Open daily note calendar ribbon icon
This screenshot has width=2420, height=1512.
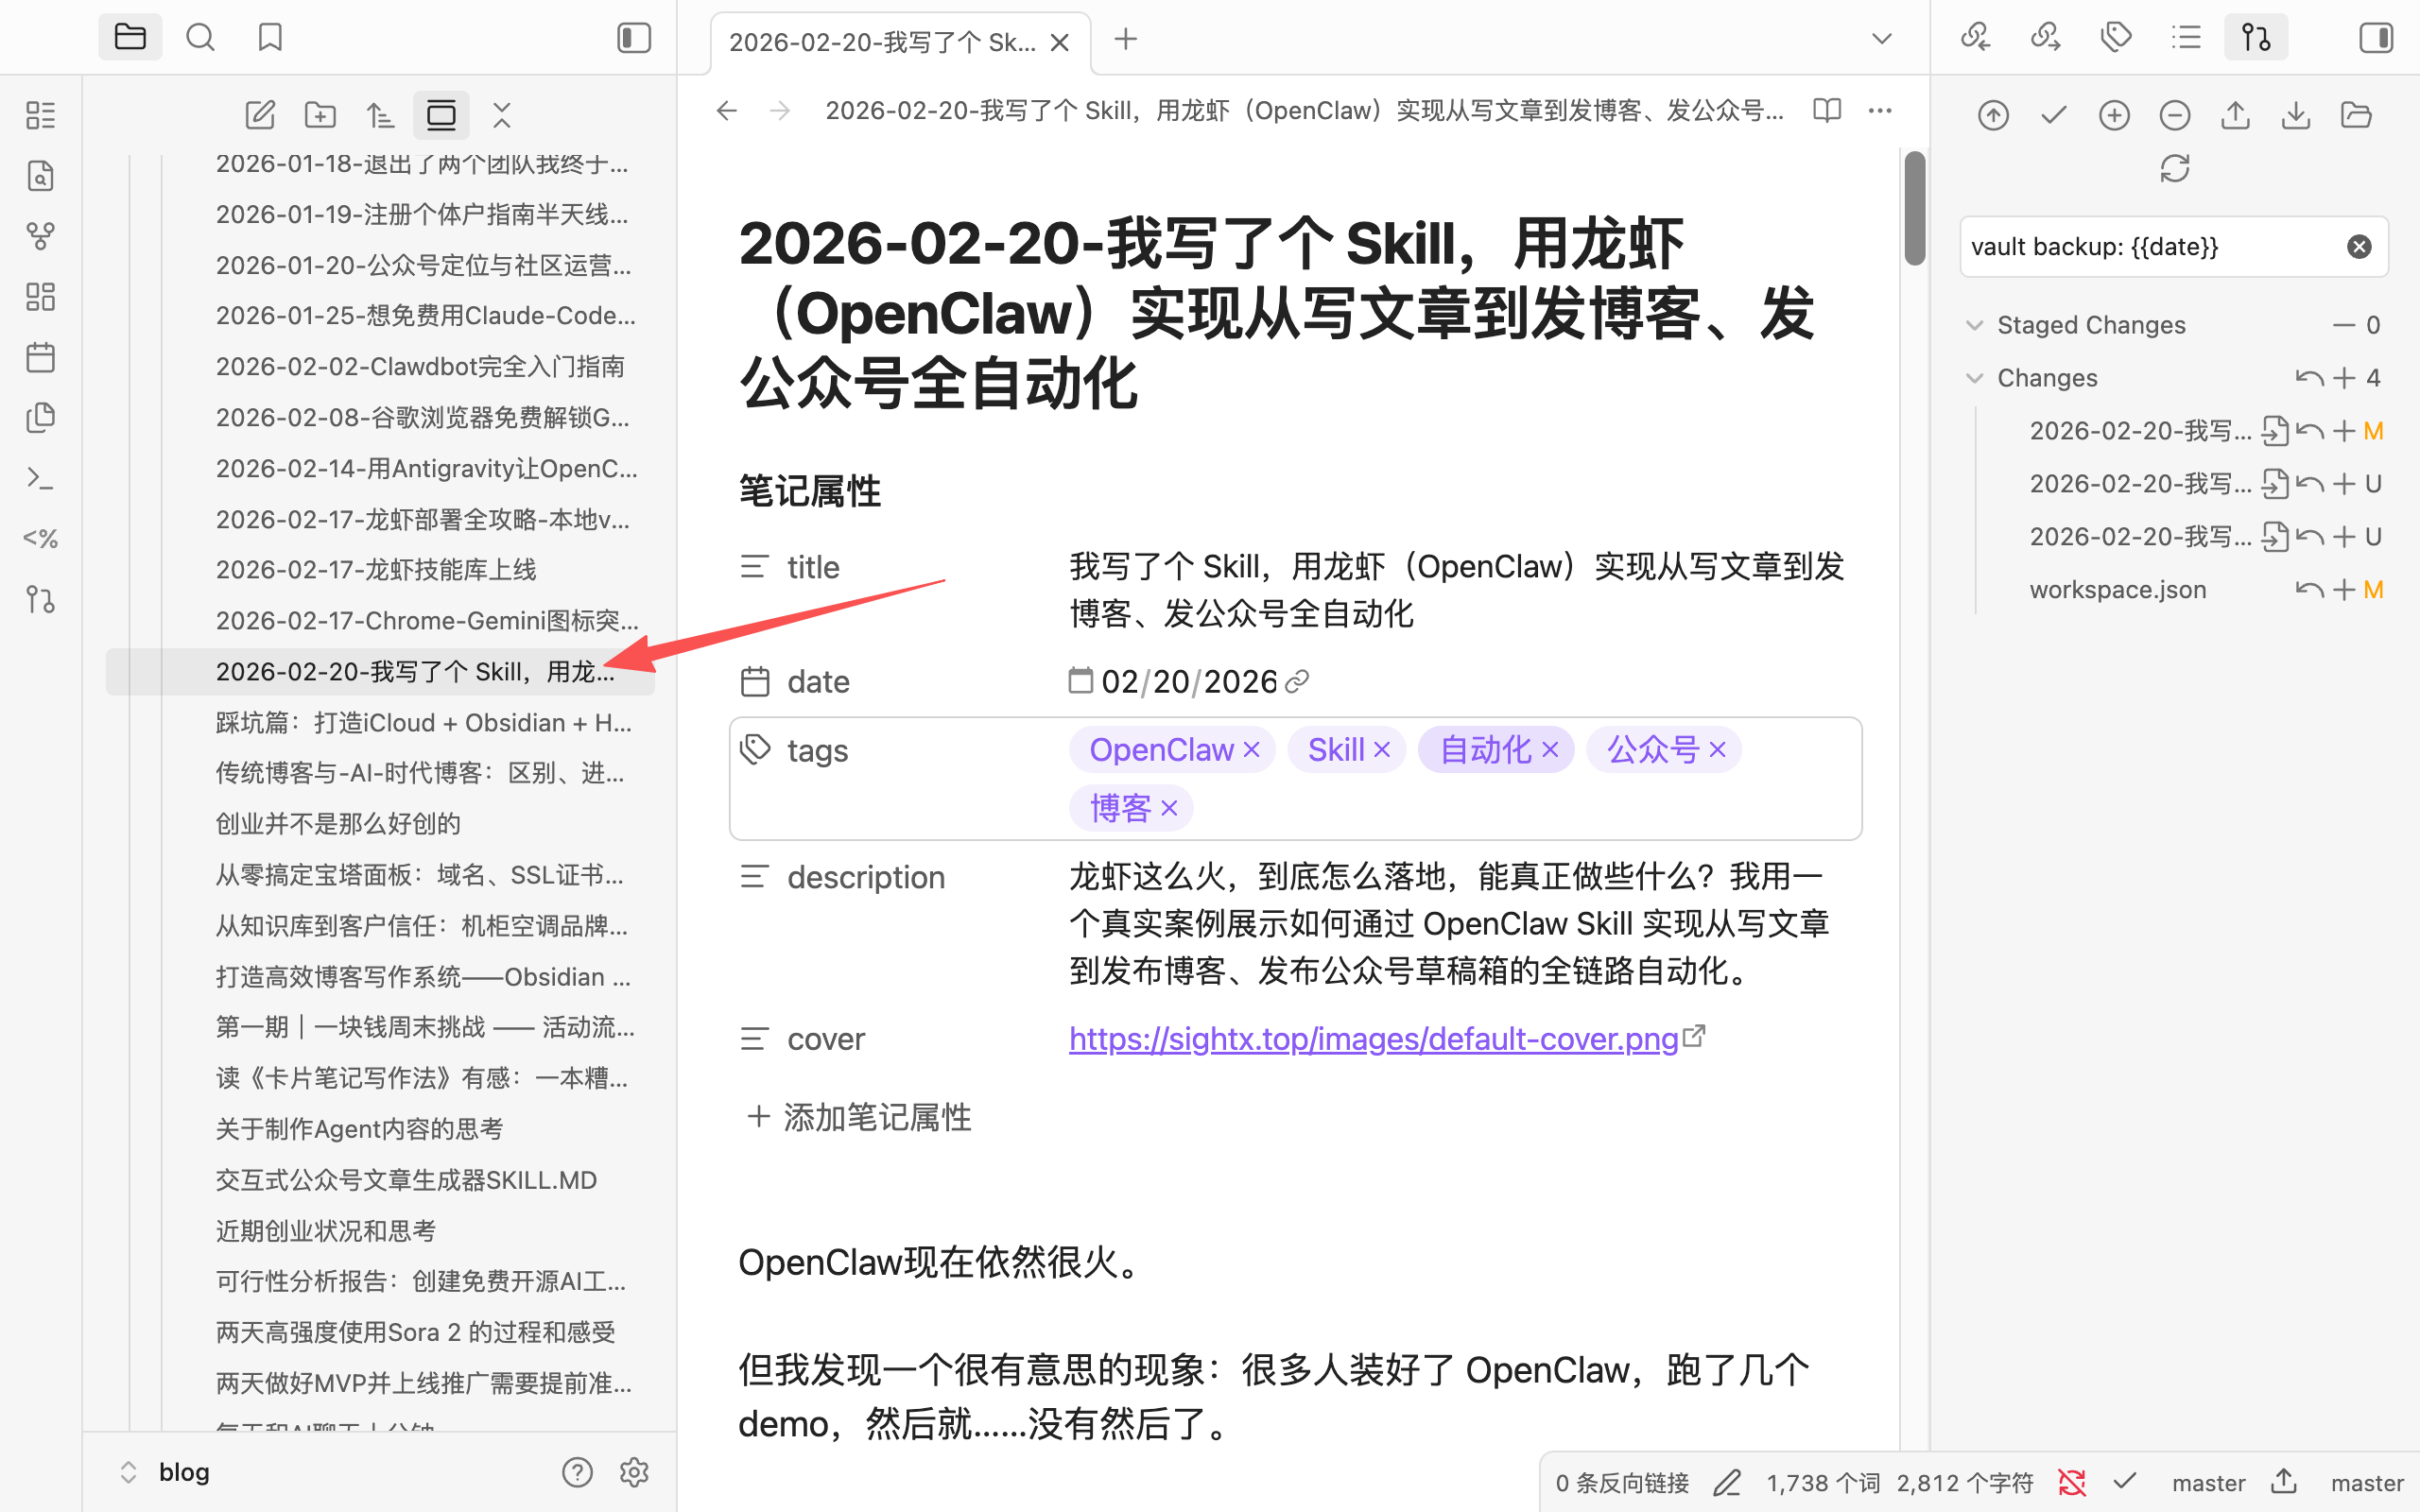(x=40, y=357)
